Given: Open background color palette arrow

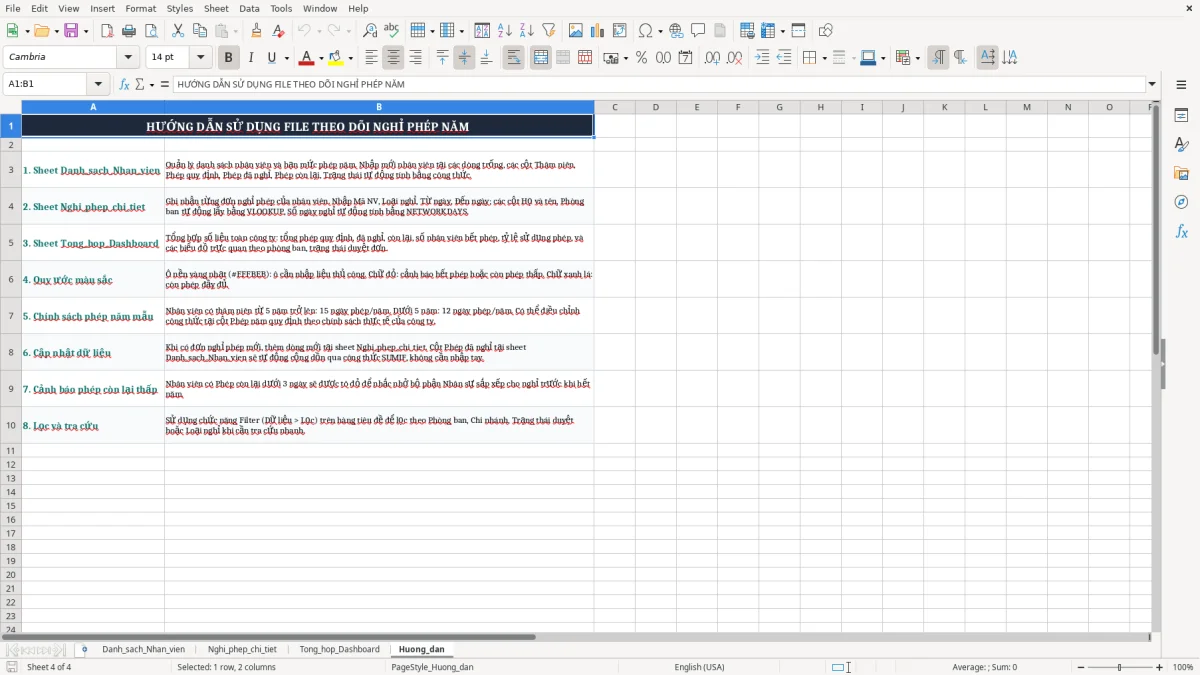Looking at the screenshot, I should click(350, 58).
